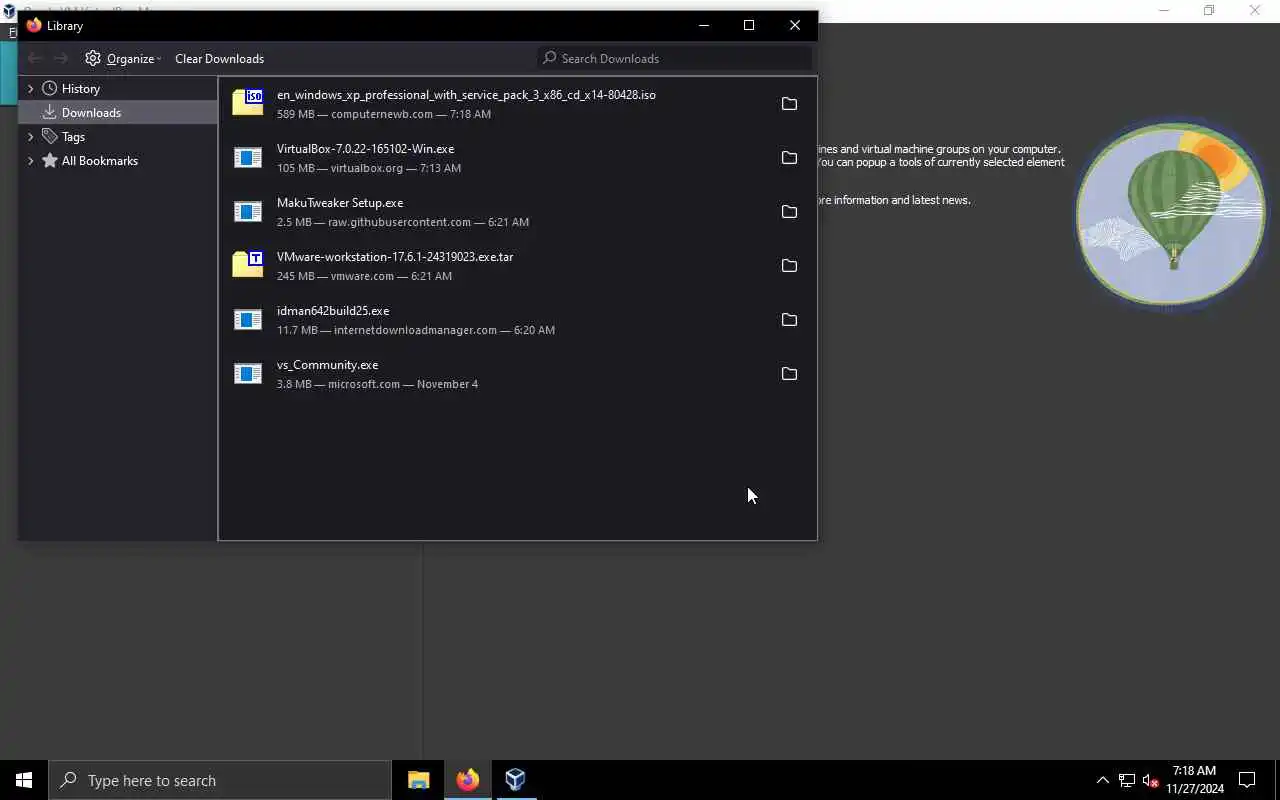Viewport: 1280px width, 800px height.
Task: Show folder for the VMware-workstation tar file
Action: point(789,266)
